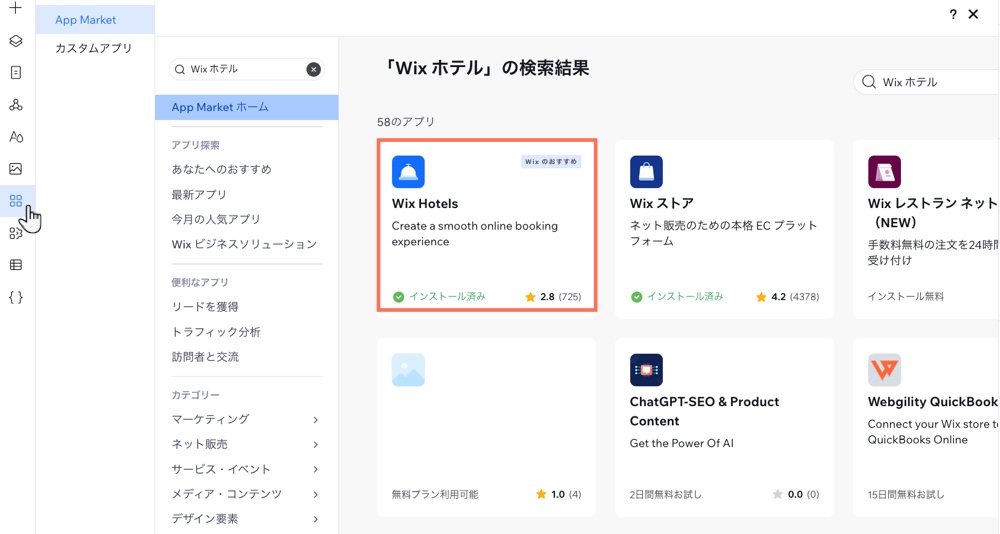The width and height of the screenshot is (1000, 534).
Task: Expand the サービス・イベント category chevron
Action: click(316, 469)
